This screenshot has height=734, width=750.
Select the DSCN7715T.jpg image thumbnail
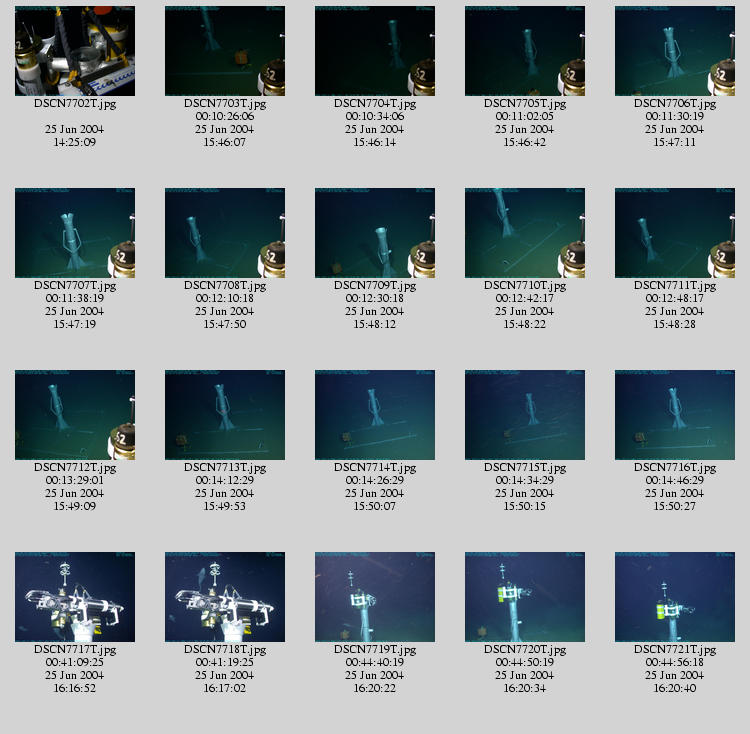[x=525, y=415]
